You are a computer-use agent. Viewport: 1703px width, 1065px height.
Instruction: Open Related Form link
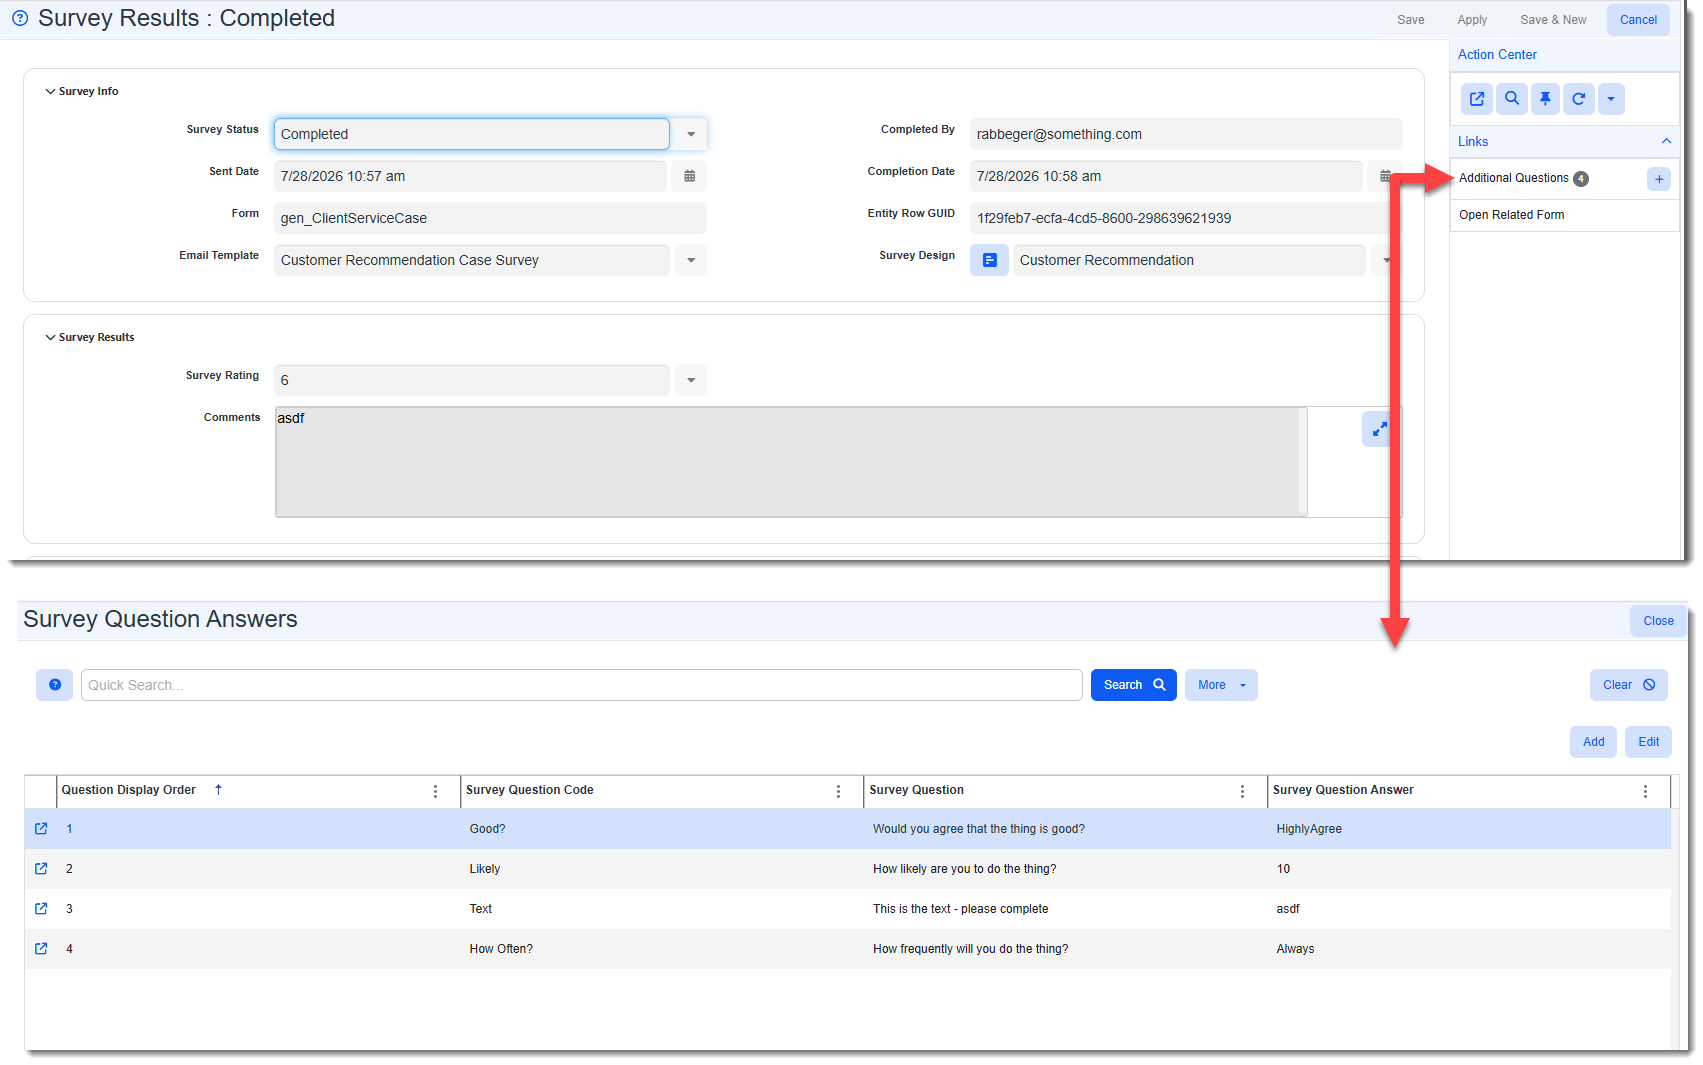1511,215
